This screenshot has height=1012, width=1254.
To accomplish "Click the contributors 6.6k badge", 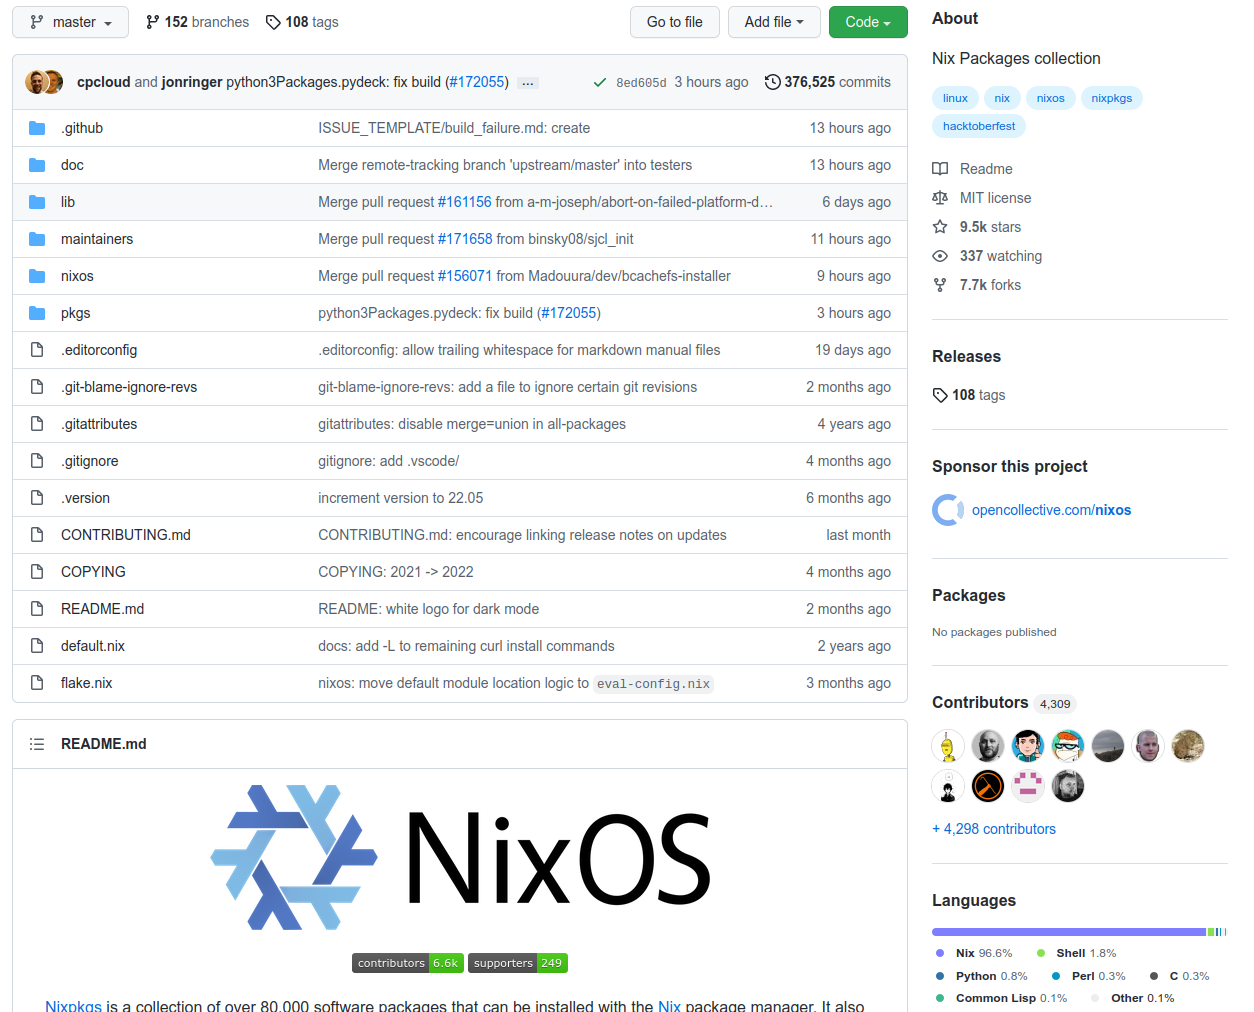I will click(x=408, y=963).
